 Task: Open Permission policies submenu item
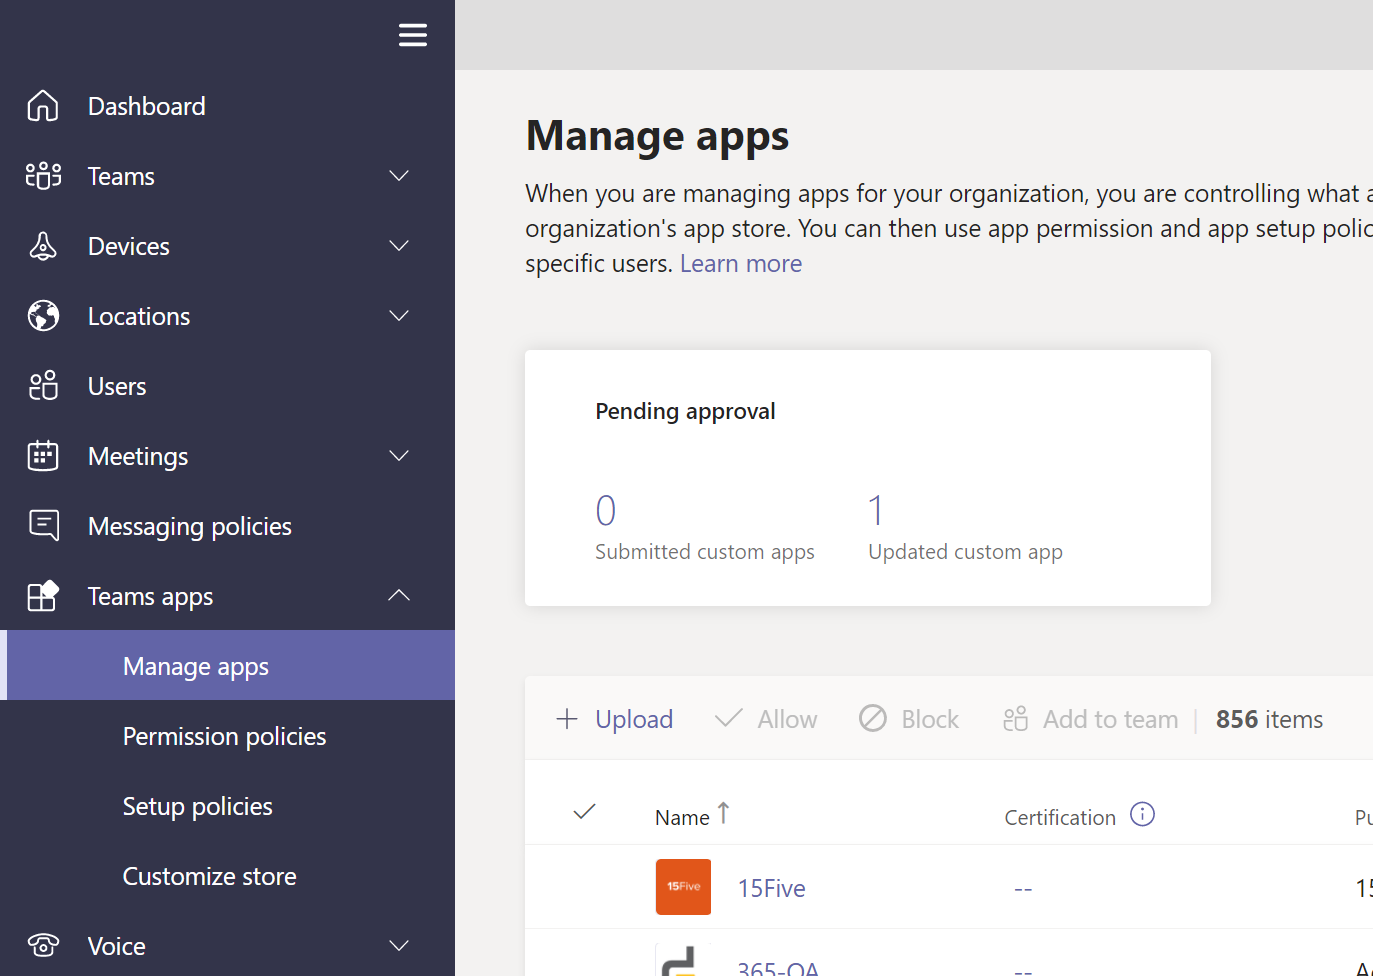tap(227, 736)
